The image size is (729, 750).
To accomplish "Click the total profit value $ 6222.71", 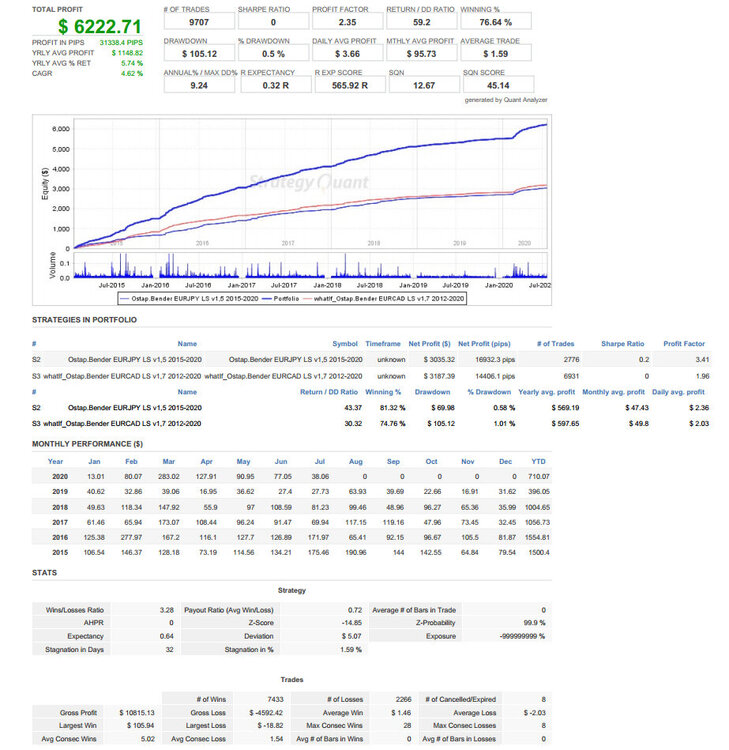I will pyautogui.click(x=99, y=26).
